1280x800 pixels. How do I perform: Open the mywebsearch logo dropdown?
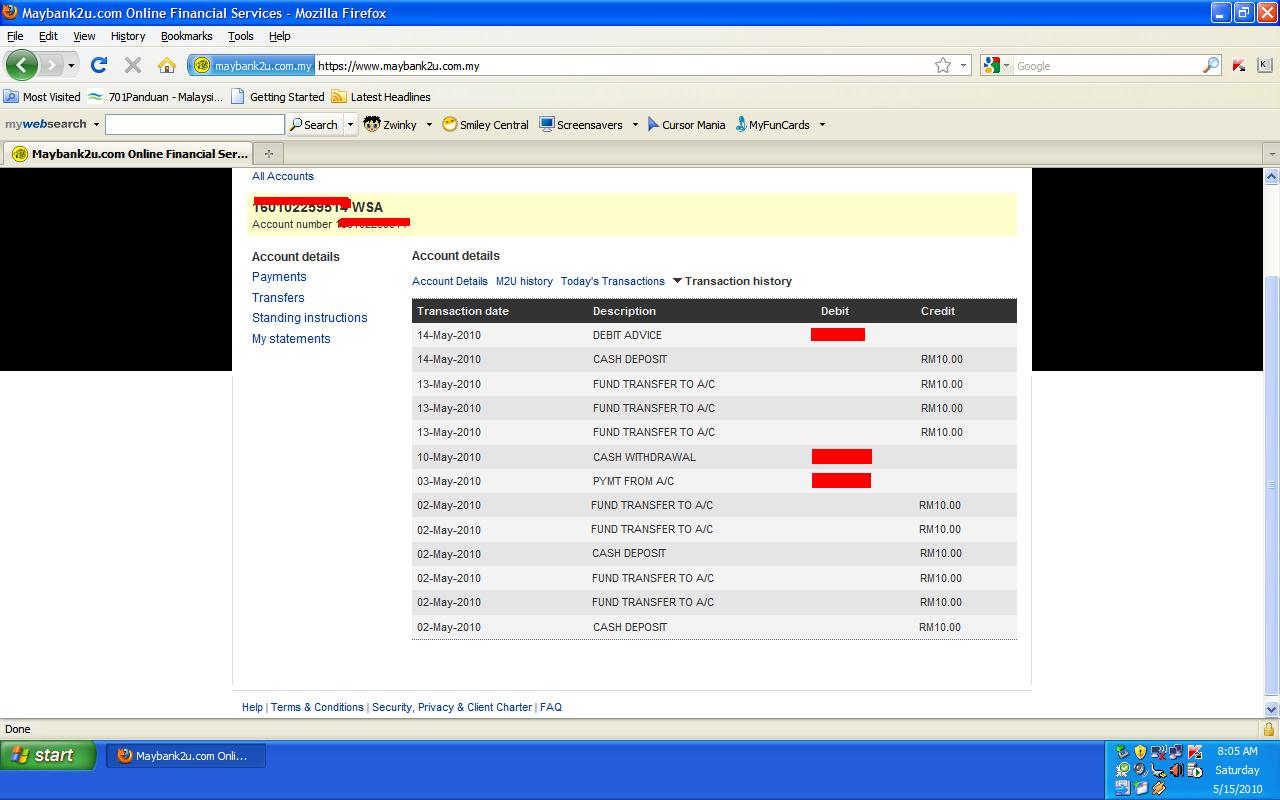click(x=96, y=124)
